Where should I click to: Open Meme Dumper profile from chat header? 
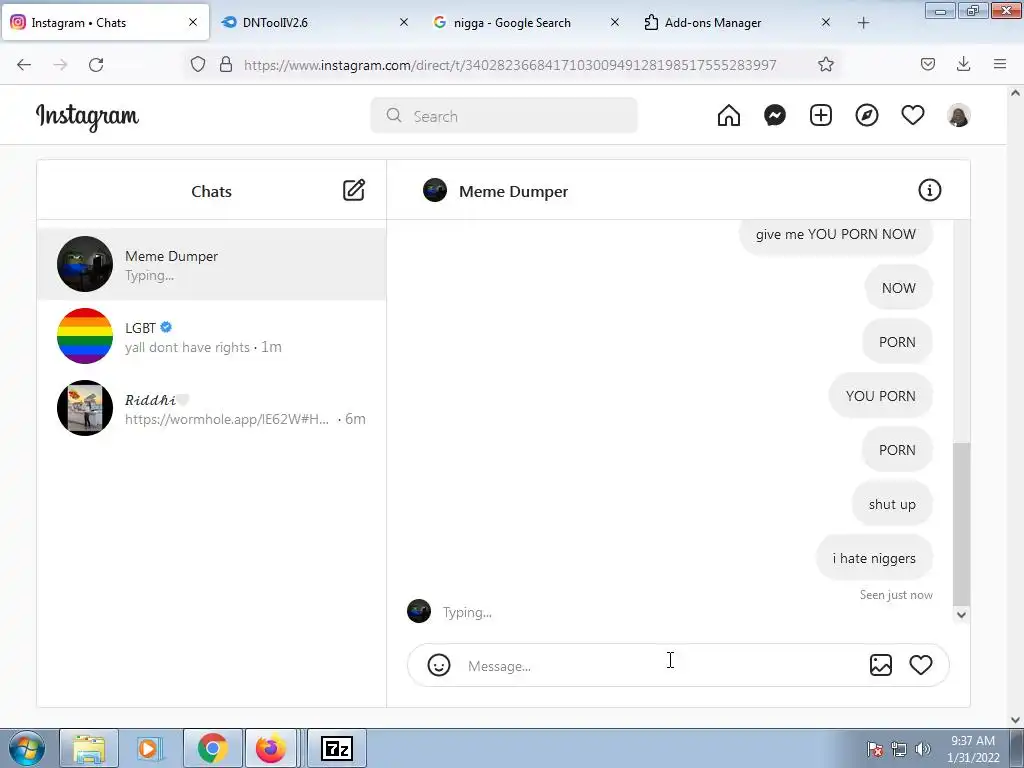point(513,191)
